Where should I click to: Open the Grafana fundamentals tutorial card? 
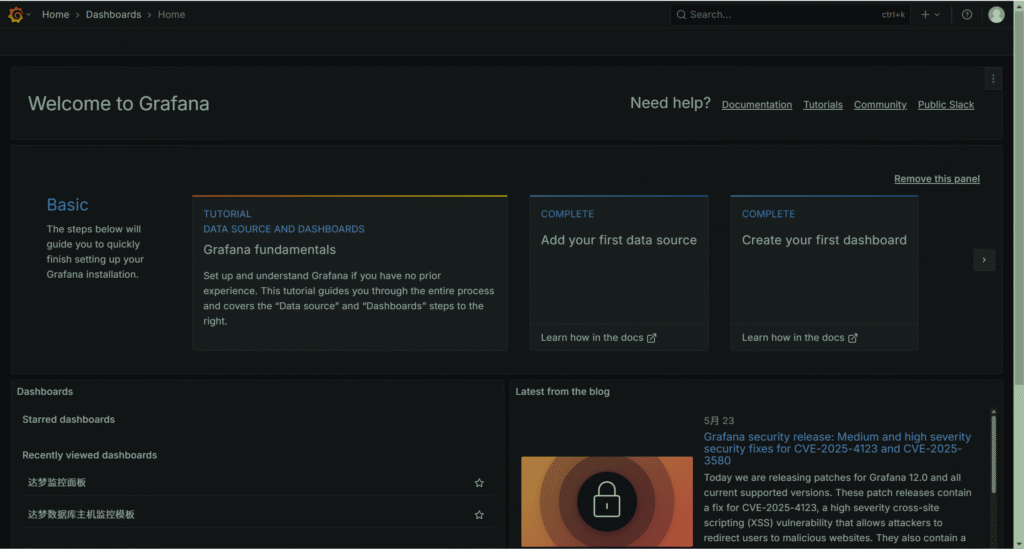349,273
